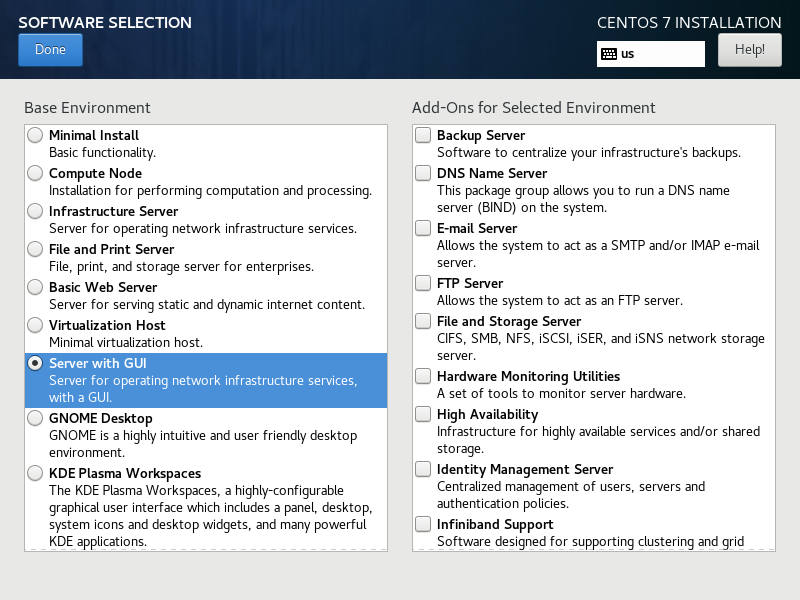The width and height of the screenshot is (800, 600).
Task: Check the DNS Name Server add-on
Action: [424, 173]
